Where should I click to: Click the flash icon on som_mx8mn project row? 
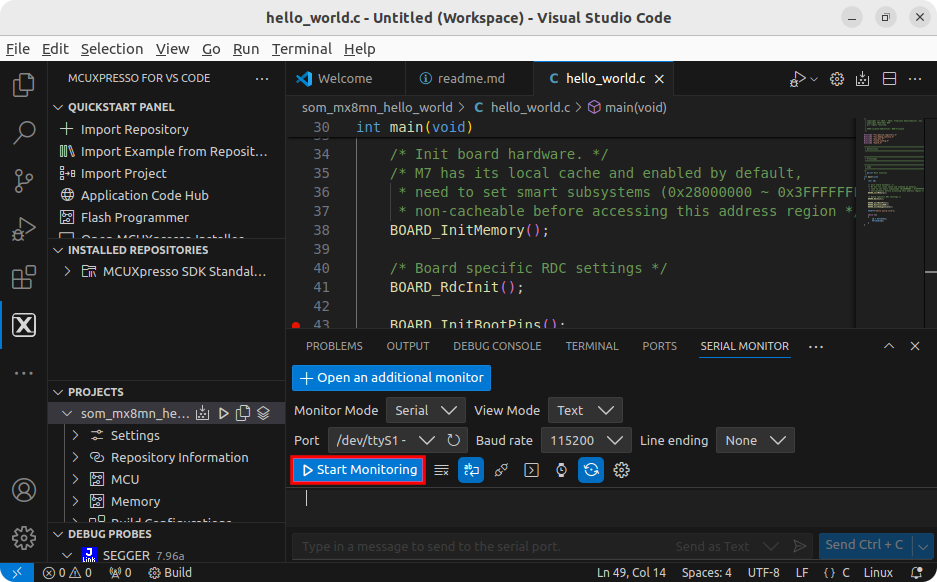click(203, 413)
